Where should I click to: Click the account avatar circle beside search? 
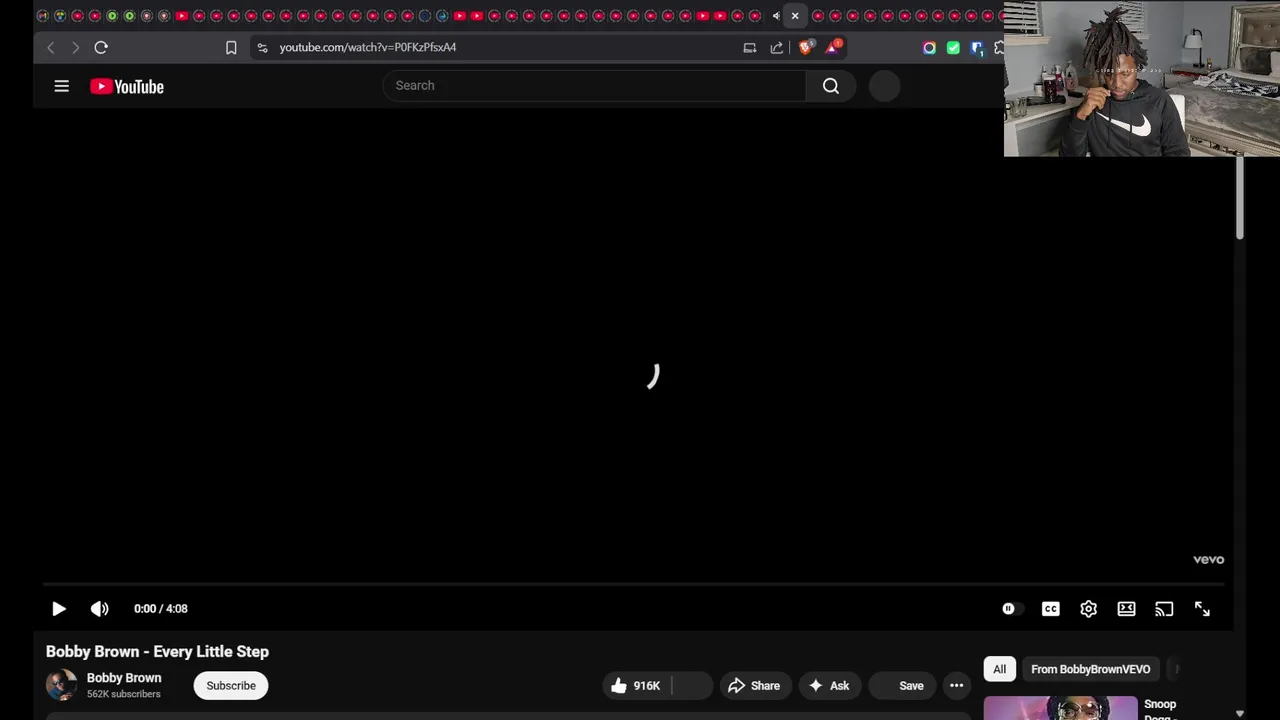coord(885,86)
